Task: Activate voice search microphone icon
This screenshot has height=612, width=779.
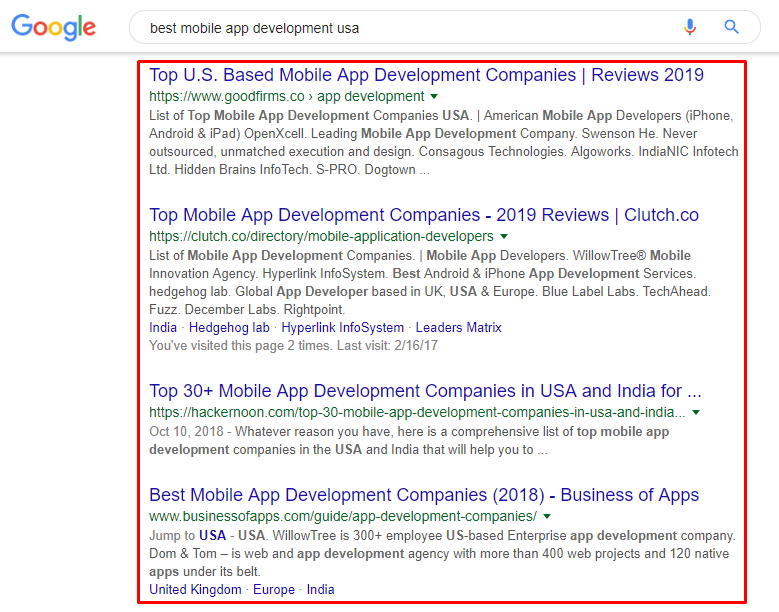Action: click(690, 27)
